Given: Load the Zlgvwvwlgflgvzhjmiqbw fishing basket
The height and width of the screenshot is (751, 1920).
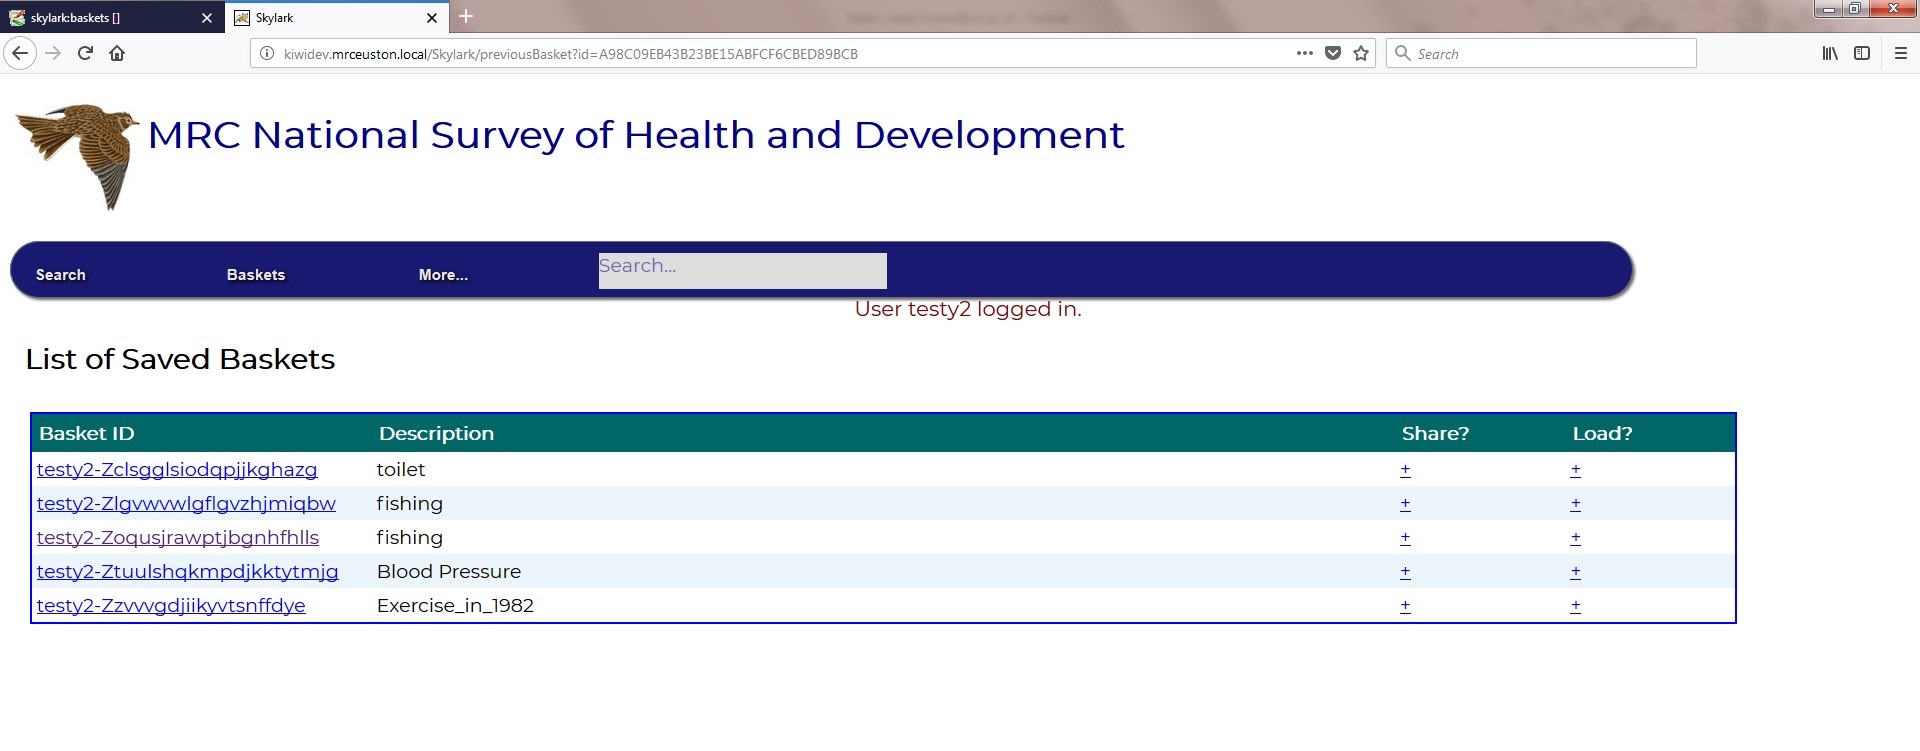Looking at the screenshot, I should point(1575,504).
